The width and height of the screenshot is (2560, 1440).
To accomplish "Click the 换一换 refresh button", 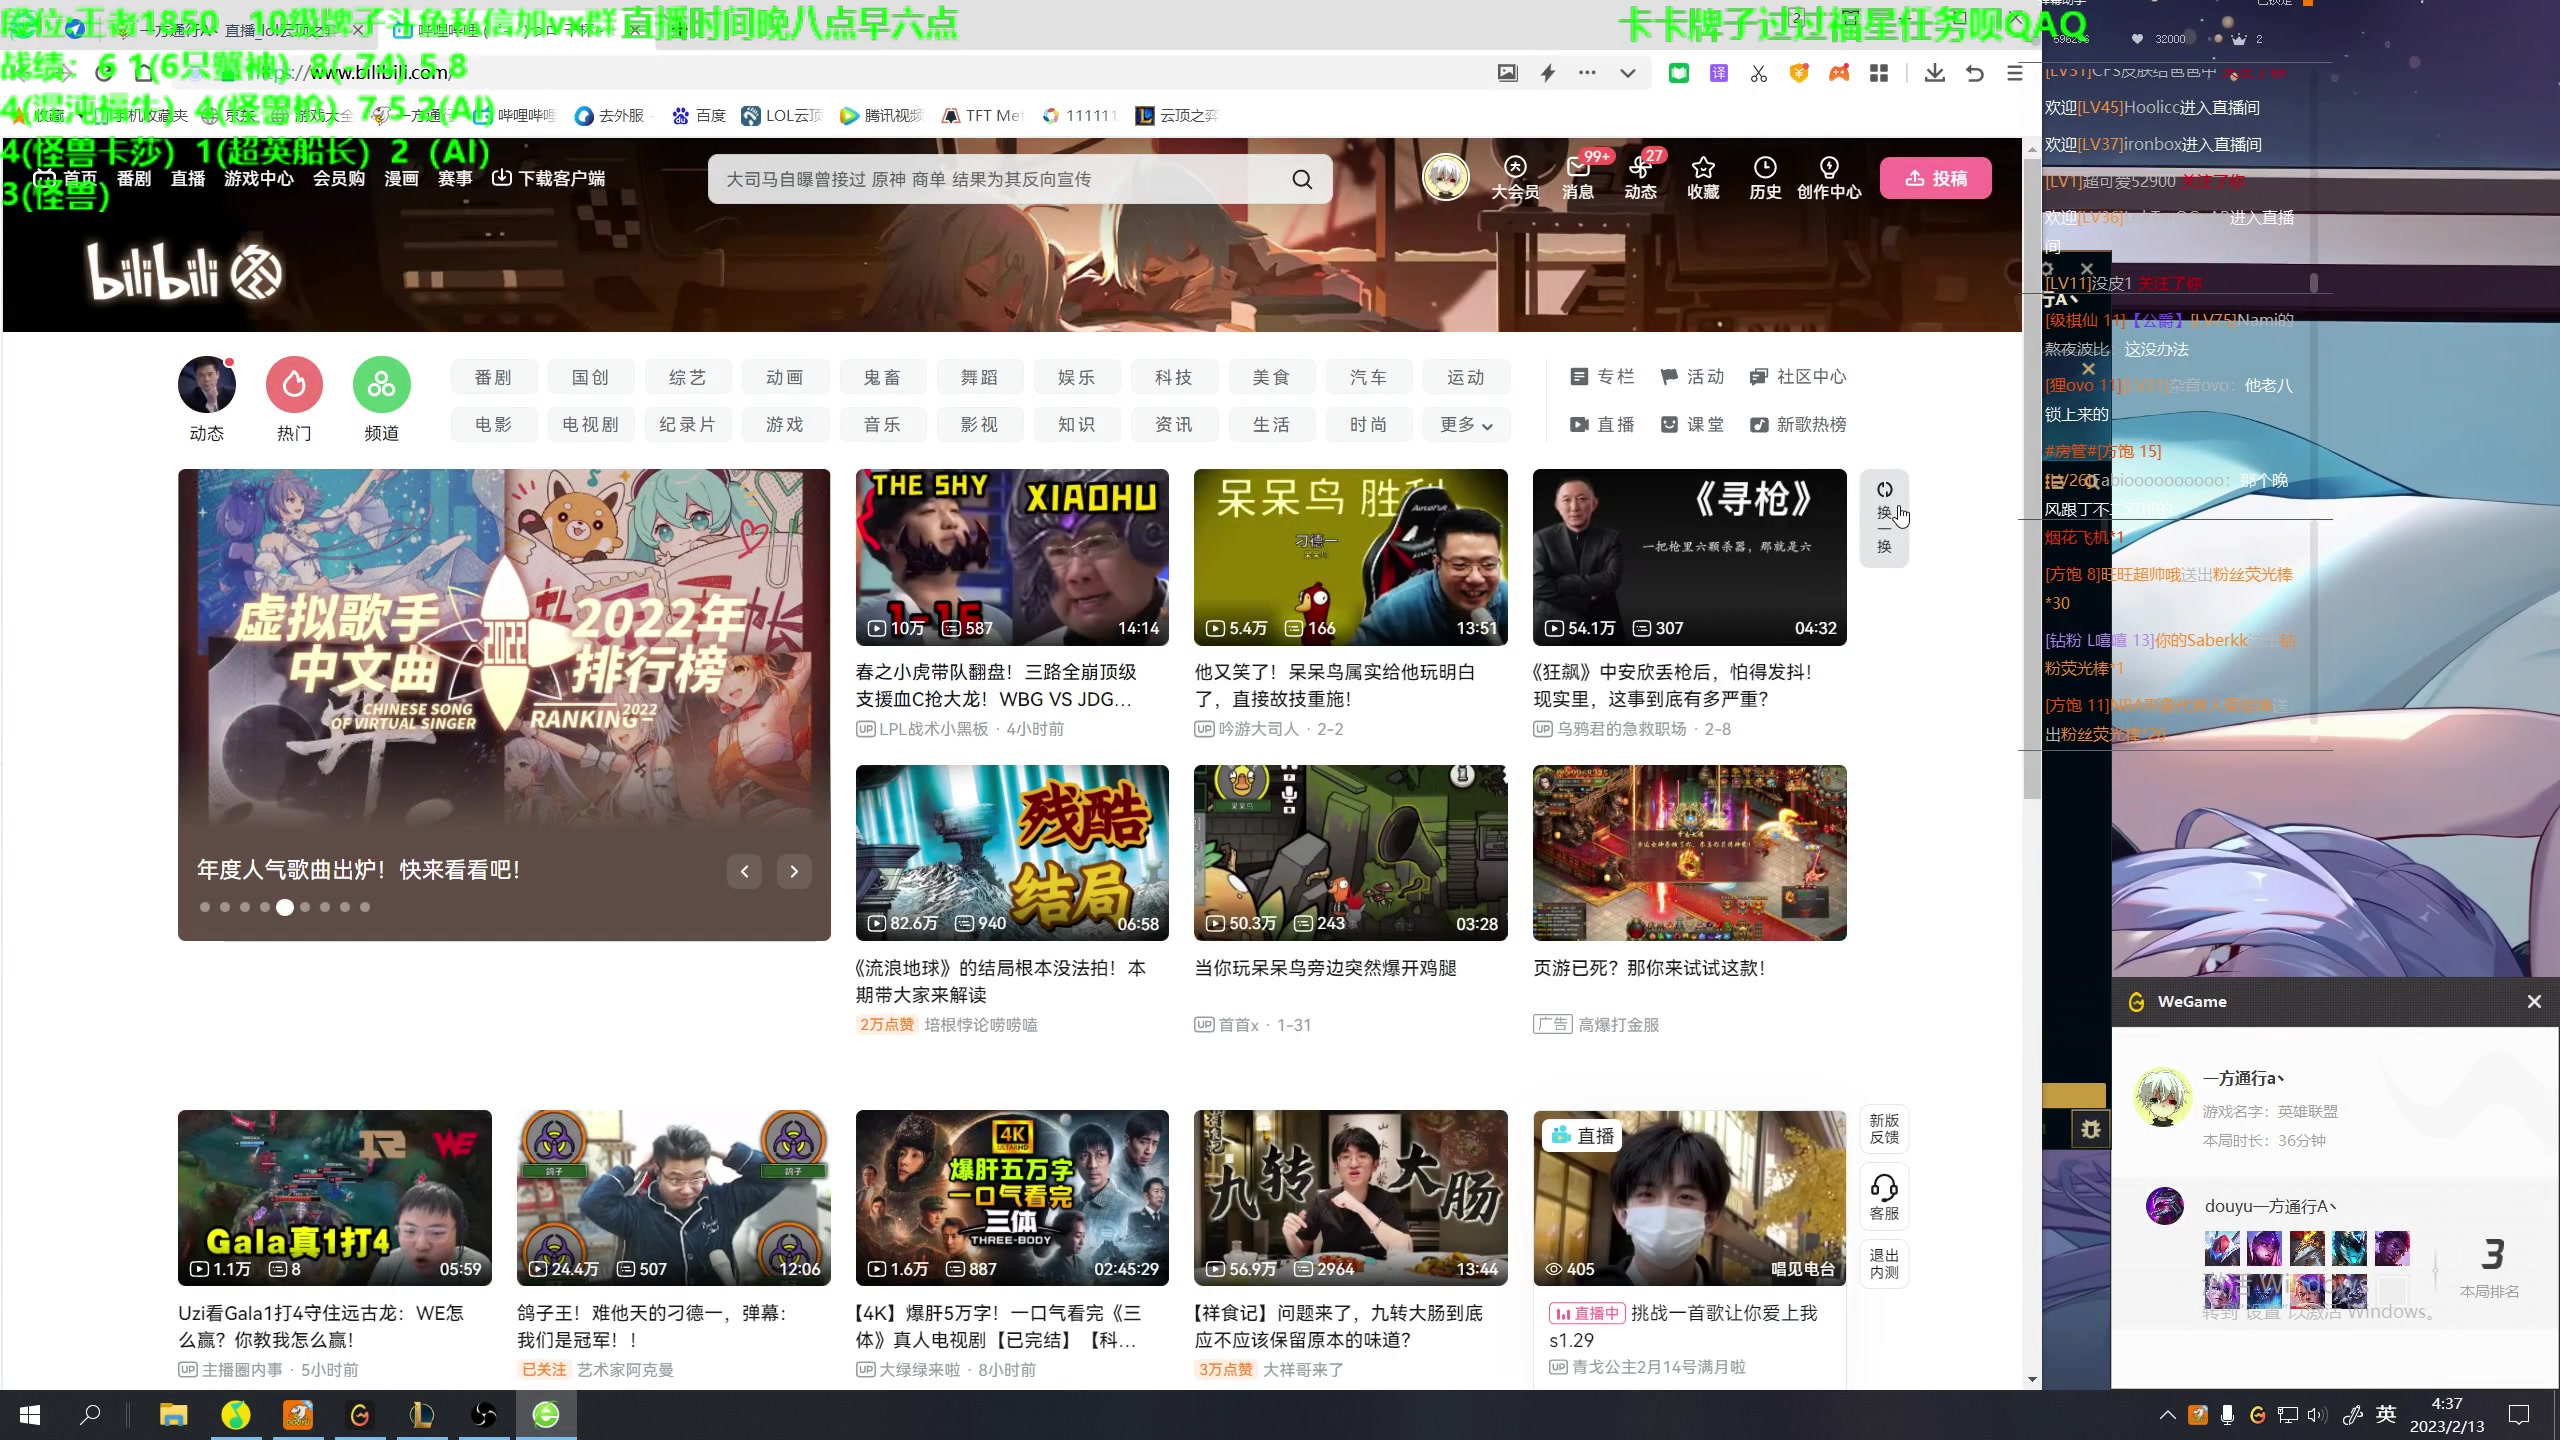I will 1884,518.
